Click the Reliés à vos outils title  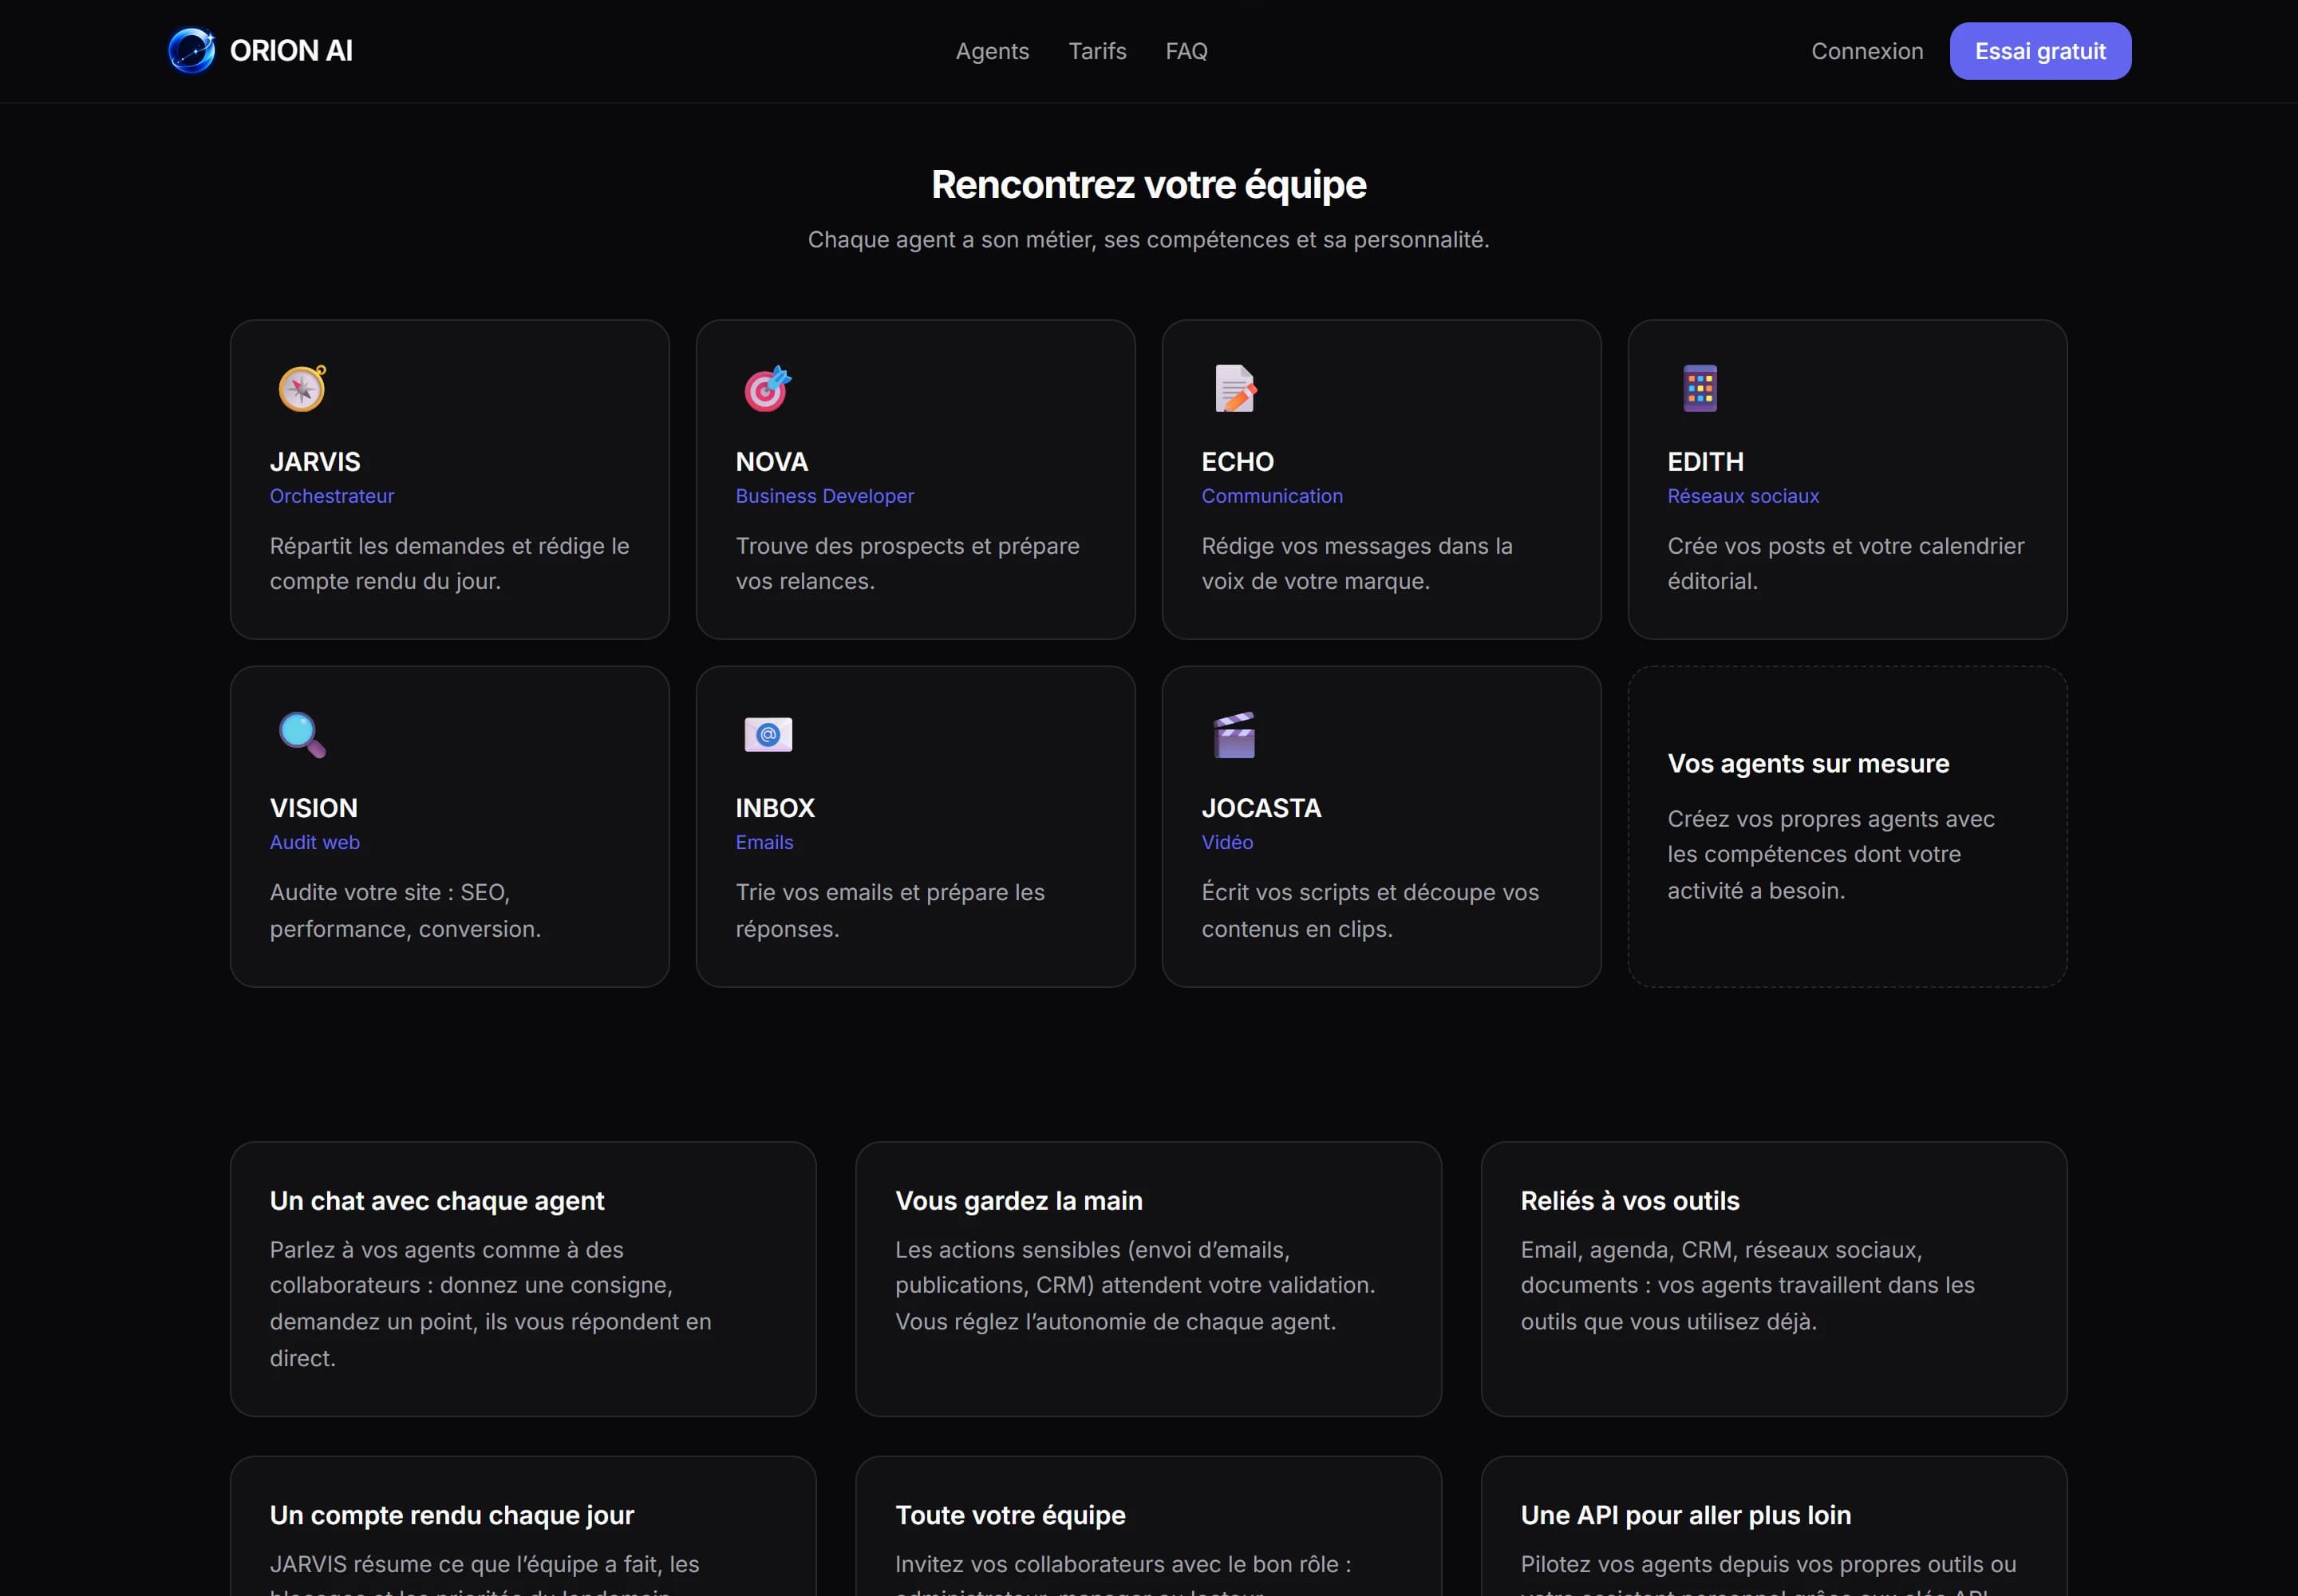pyautogui.click(x=1630, y=1201)
